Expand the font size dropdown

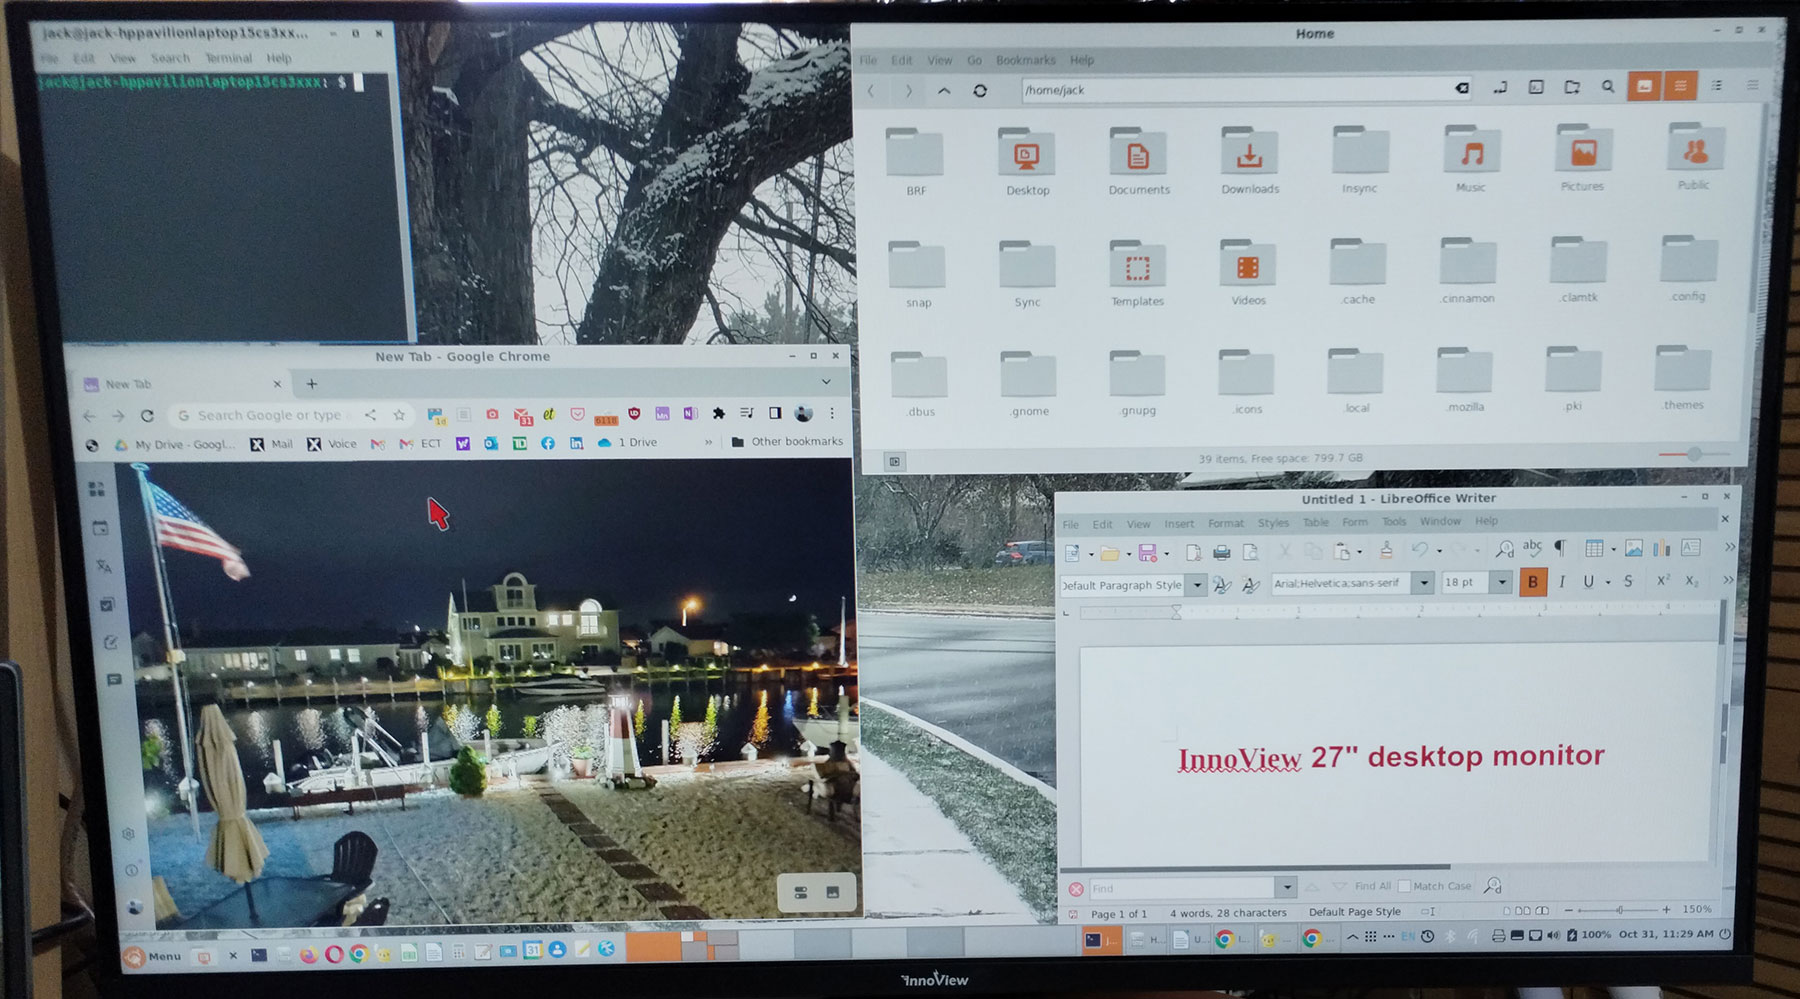(1500, 582)
